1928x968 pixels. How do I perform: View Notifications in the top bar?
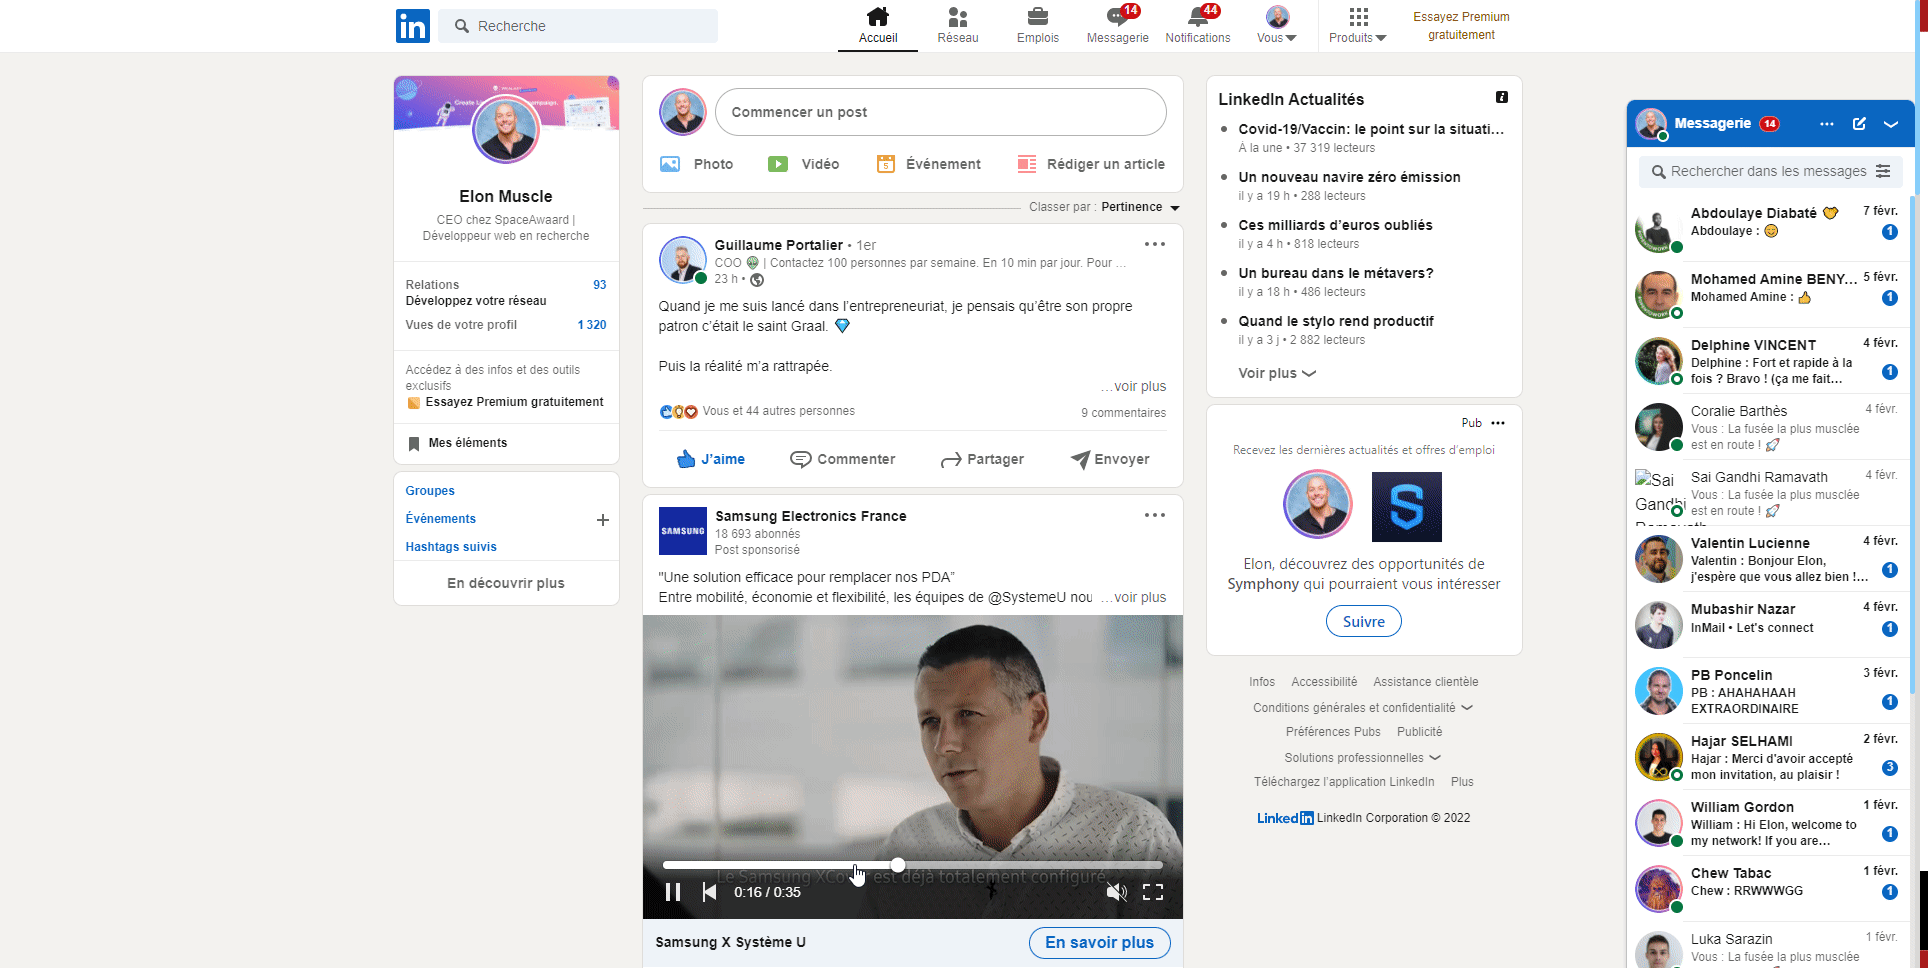click(x=1198, y=26)
